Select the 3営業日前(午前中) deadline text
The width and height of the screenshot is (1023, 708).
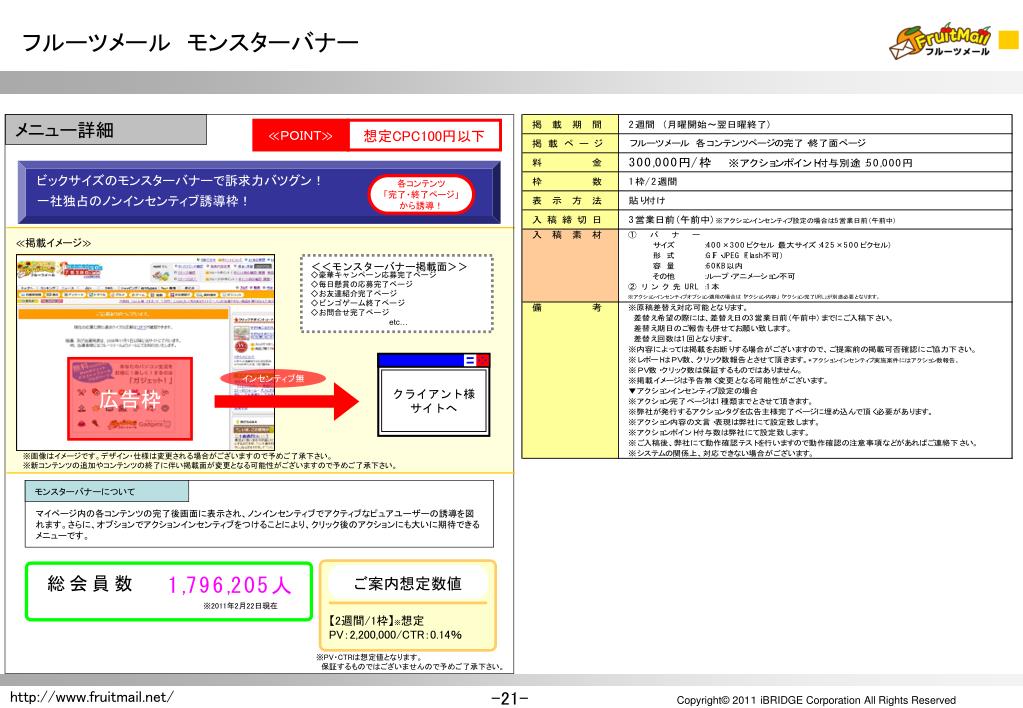(671, 220)
